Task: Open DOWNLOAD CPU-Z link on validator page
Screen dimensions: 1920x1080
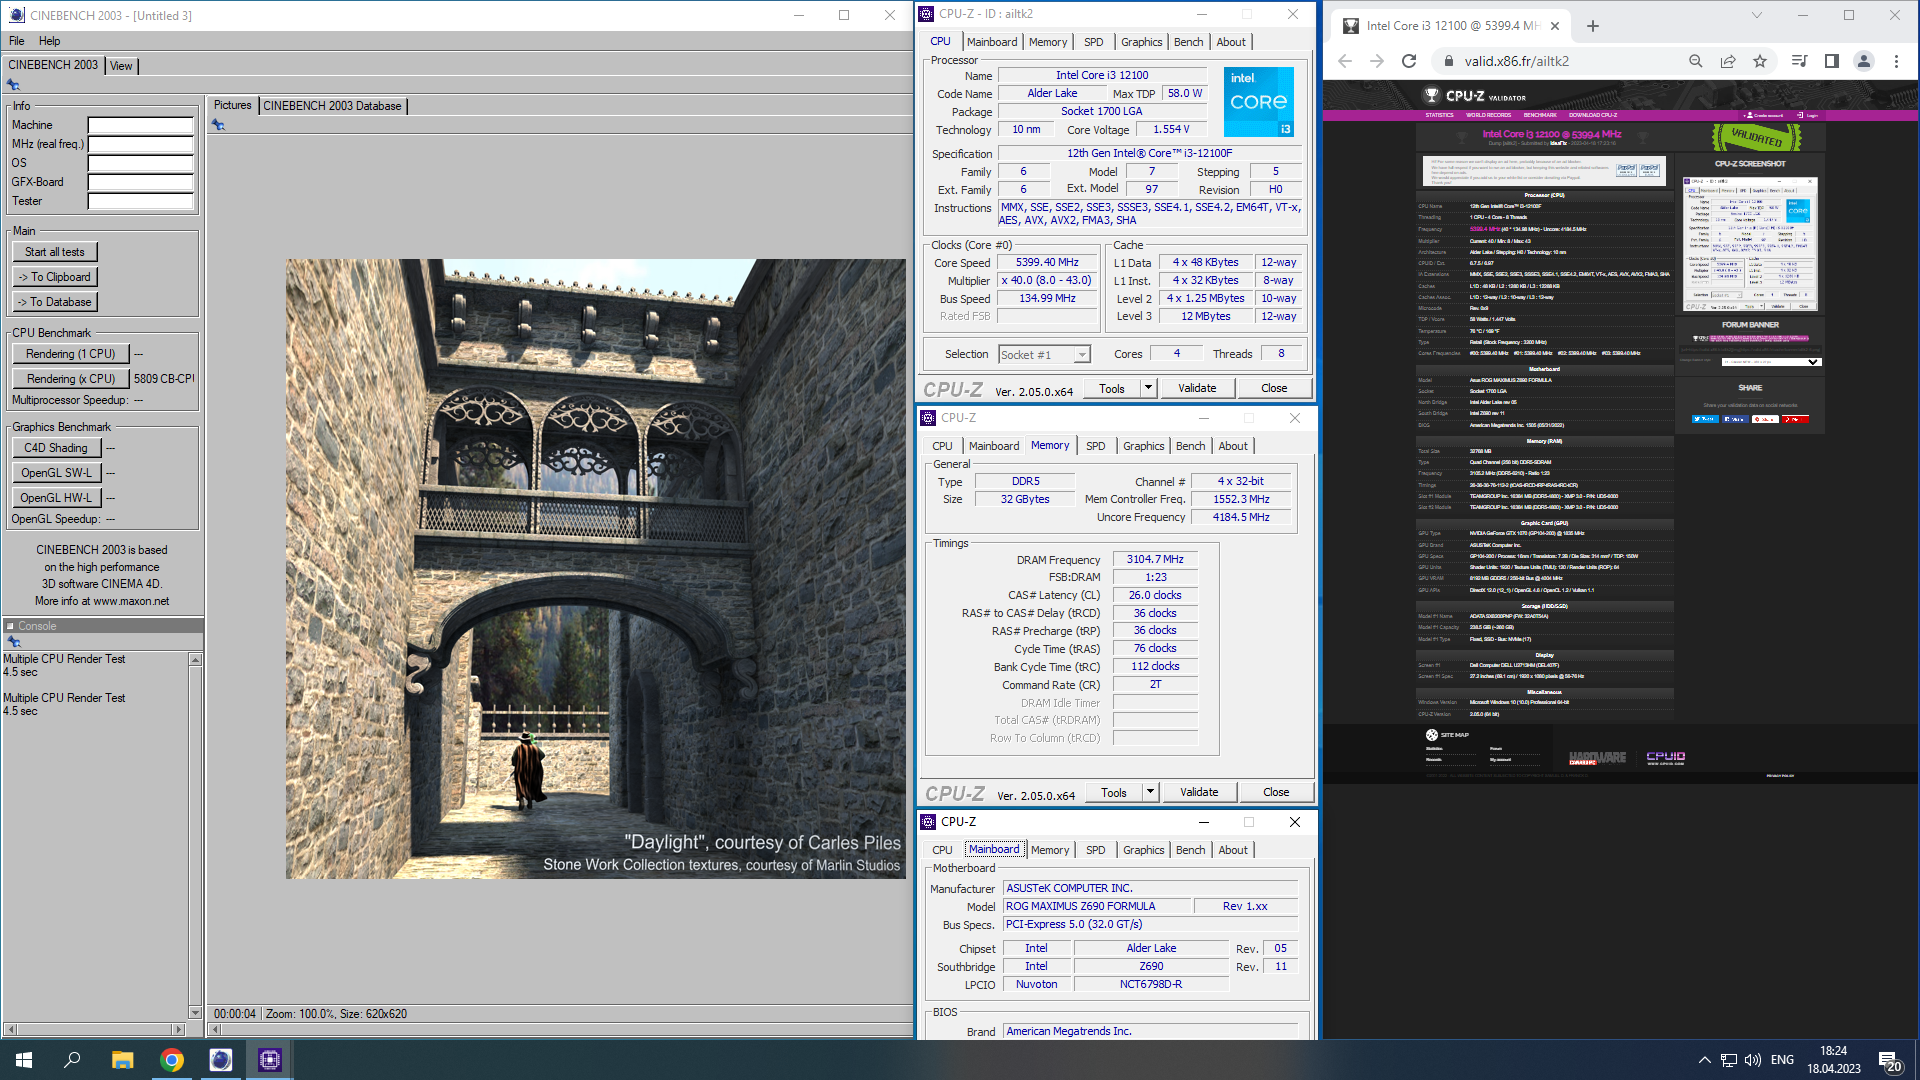Action: (1593, 115)
